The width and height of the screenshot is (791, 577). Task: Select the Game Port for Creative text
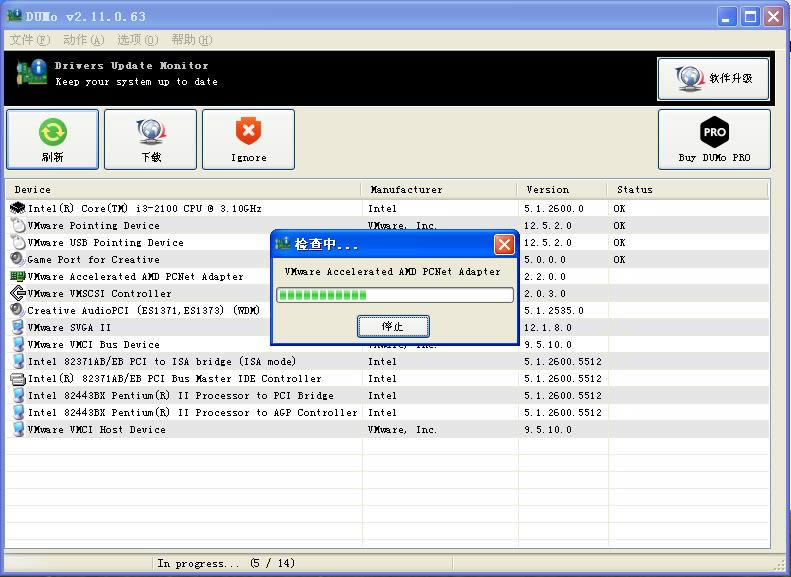[x=93, y=259]
